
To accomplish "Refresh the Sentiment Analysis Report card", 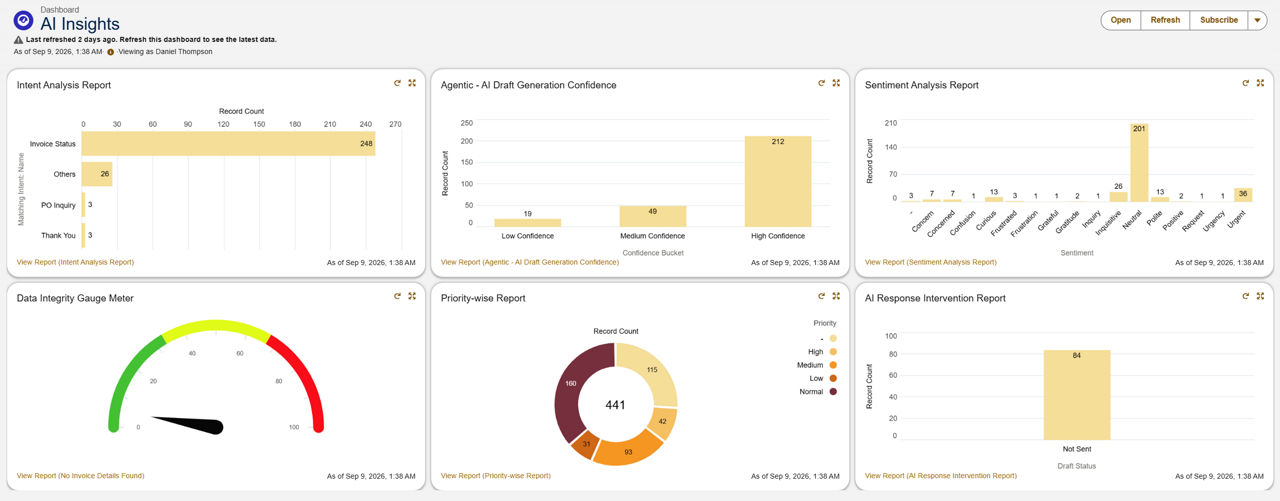I will click(1246, 84).
